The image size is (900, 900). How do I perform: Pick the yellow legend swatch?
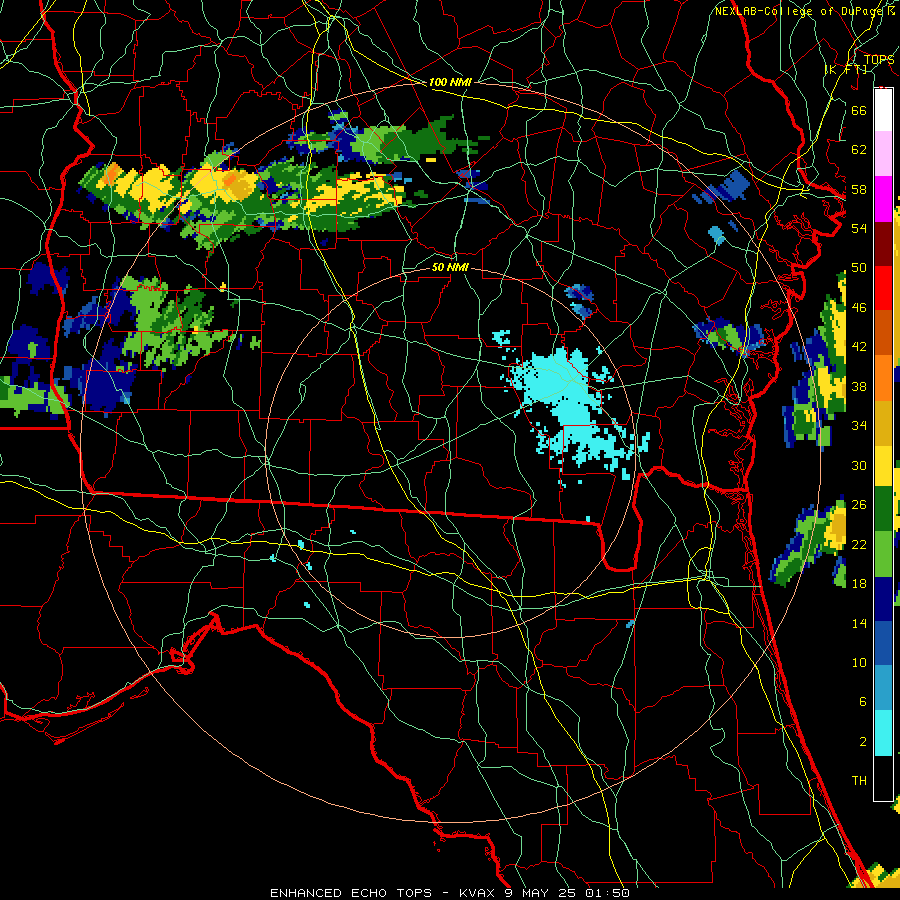point(883,466)
